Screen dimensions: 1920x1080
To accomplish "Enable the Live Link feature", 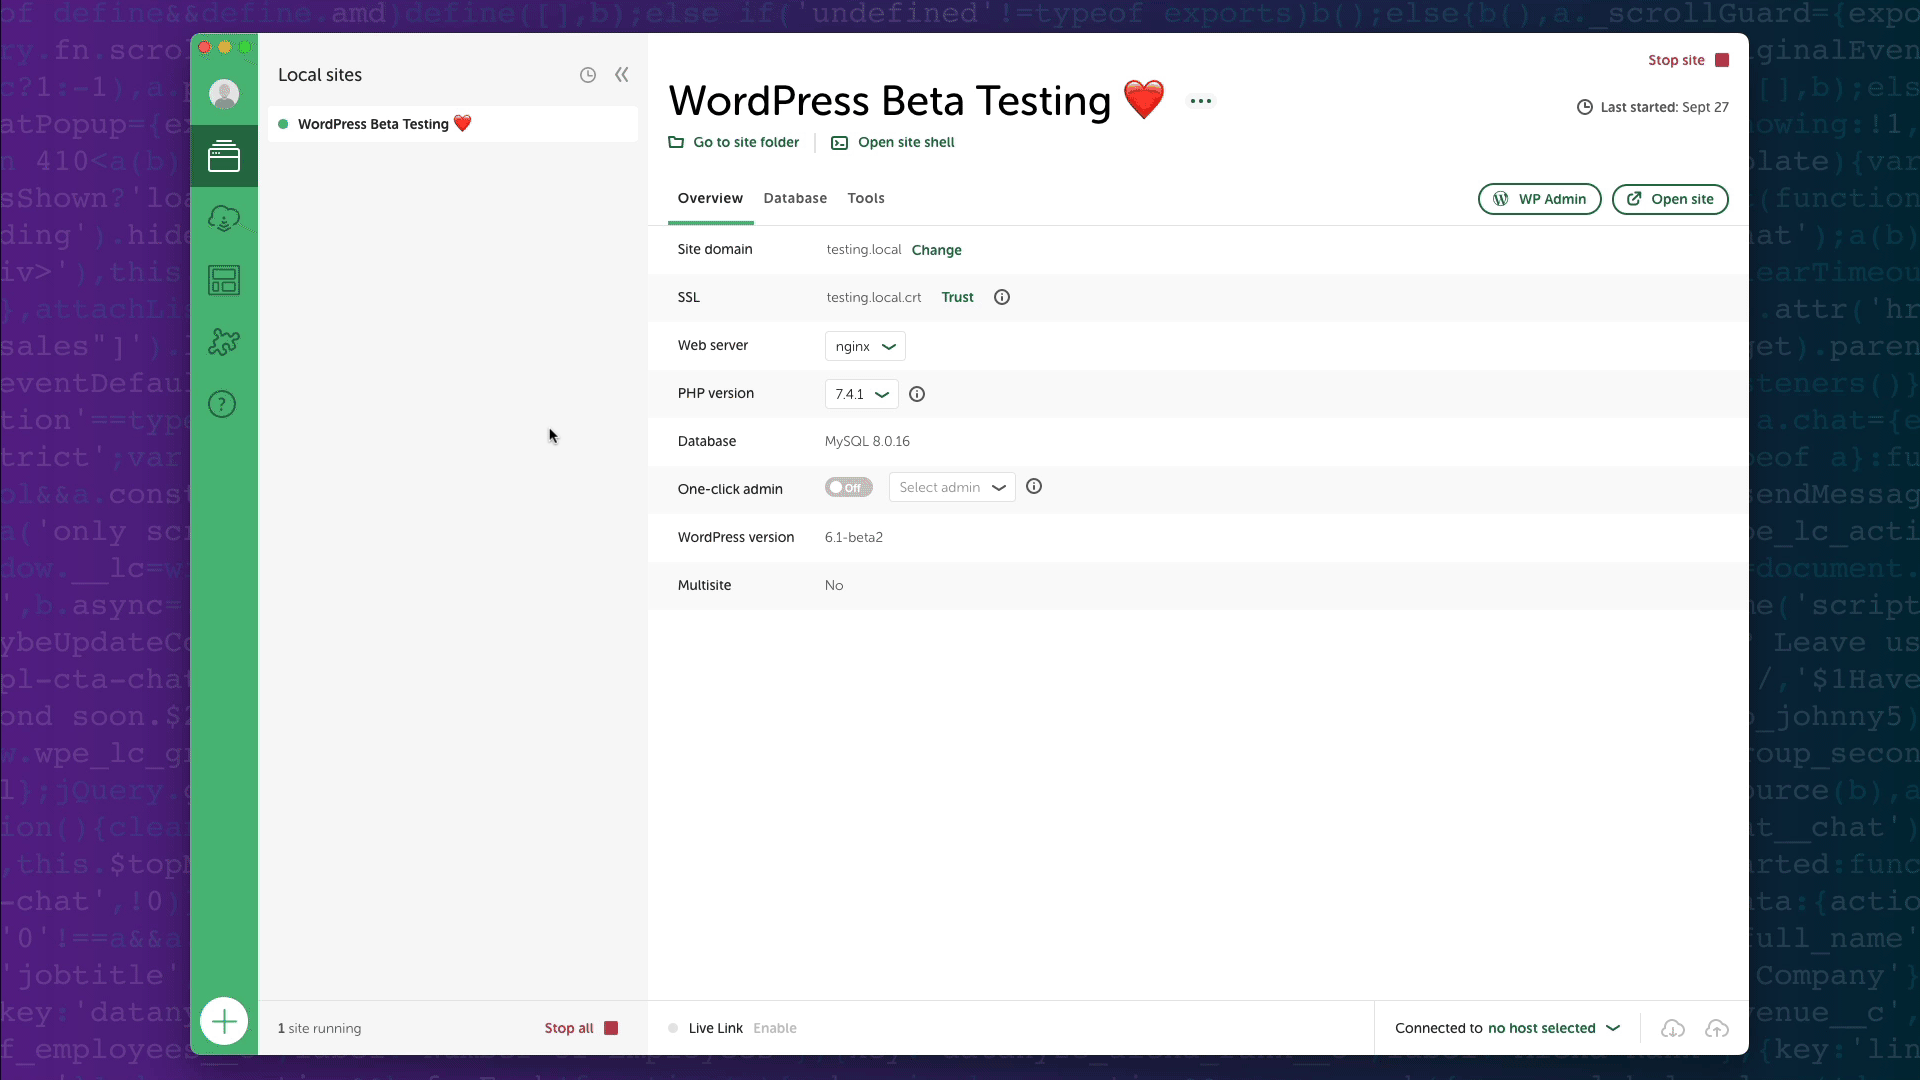I will pos(773,1027).
